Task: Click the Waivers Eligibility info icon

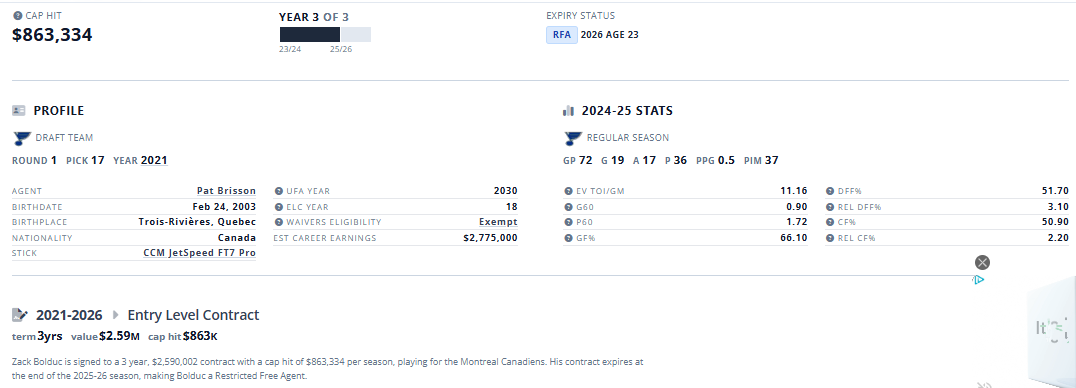Action: coord(279,222)
